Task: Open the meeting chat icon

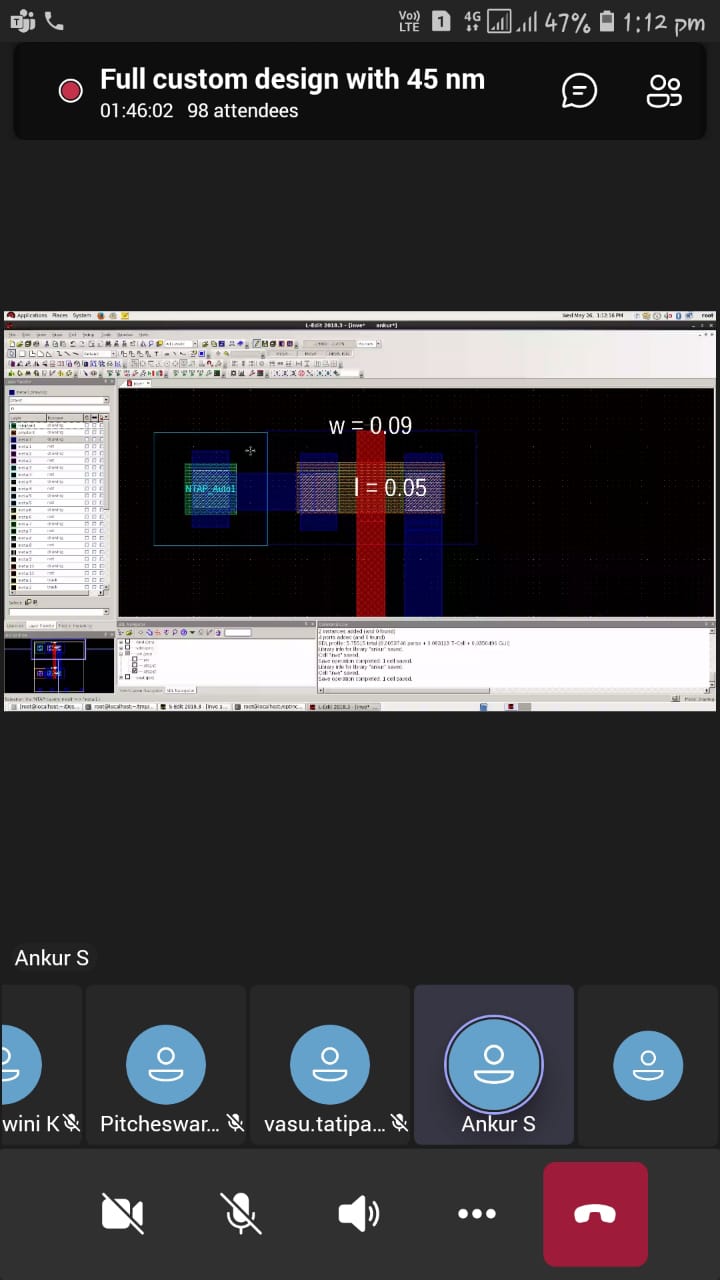Action: [x=579, y=91]
